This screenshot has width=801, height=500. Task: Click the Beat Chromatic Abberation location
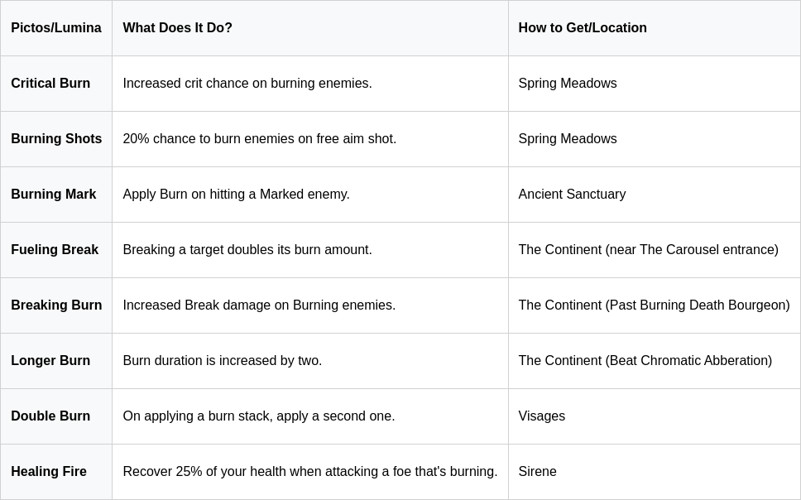coord(645,361)
